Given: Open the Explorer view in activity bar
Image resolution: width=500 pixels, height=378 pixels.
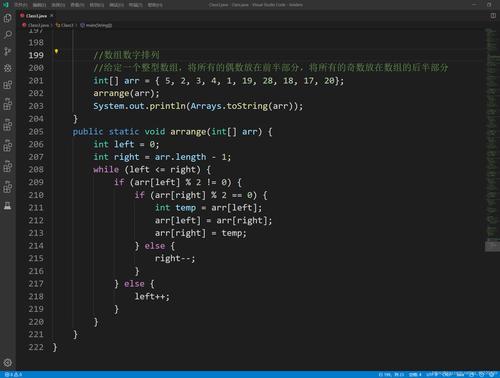Looking at the screenshot, I should pyautogui.click(x=8, y=18).
